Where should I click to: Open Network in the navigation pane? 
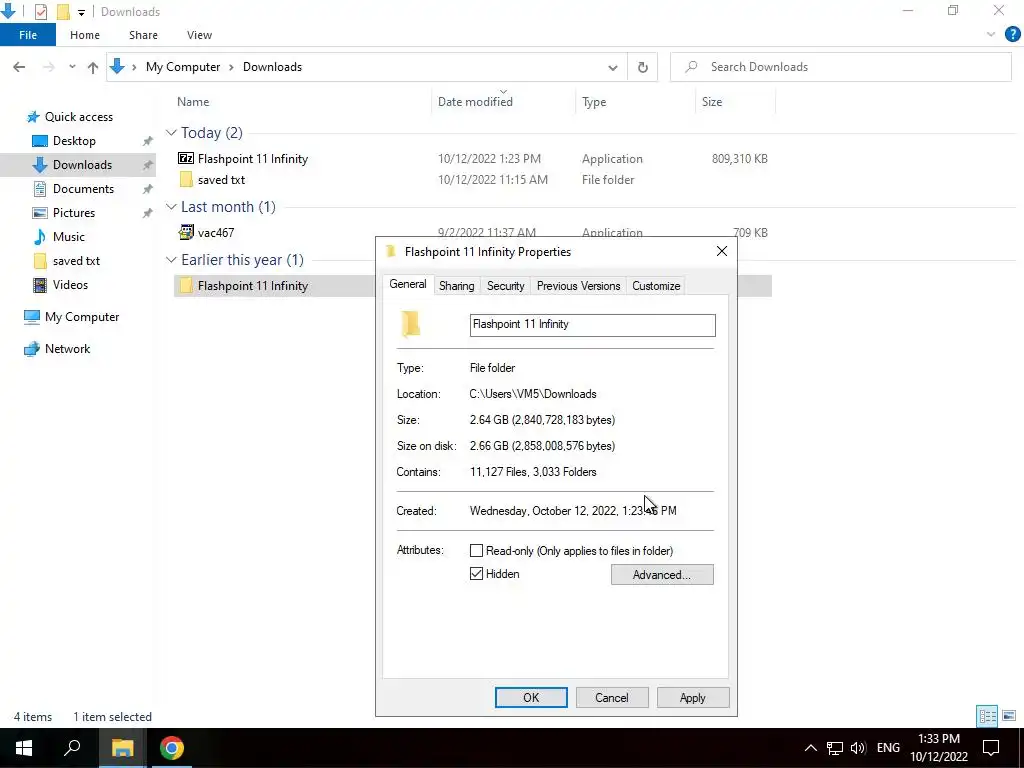click(67, 349)
